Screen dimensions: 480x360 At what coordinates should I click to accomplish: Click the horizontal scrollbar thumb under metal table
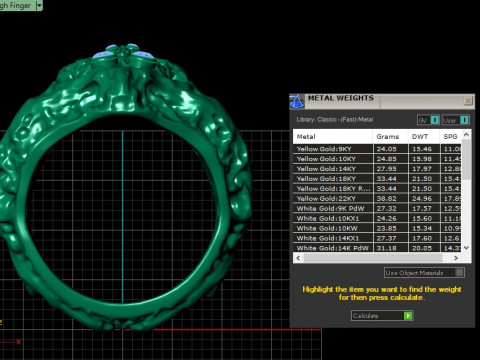(373, 258)
